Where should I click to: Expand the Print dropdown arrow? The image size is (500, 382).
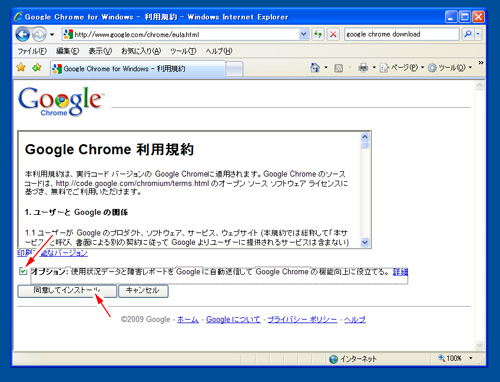[374, 68]
